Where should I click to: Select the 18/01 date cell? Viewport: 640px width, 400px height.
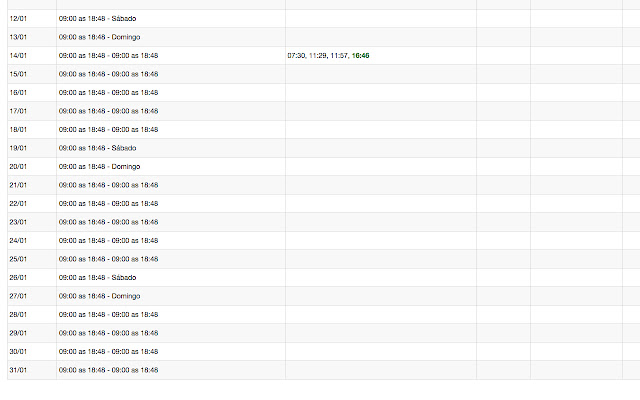17,130
